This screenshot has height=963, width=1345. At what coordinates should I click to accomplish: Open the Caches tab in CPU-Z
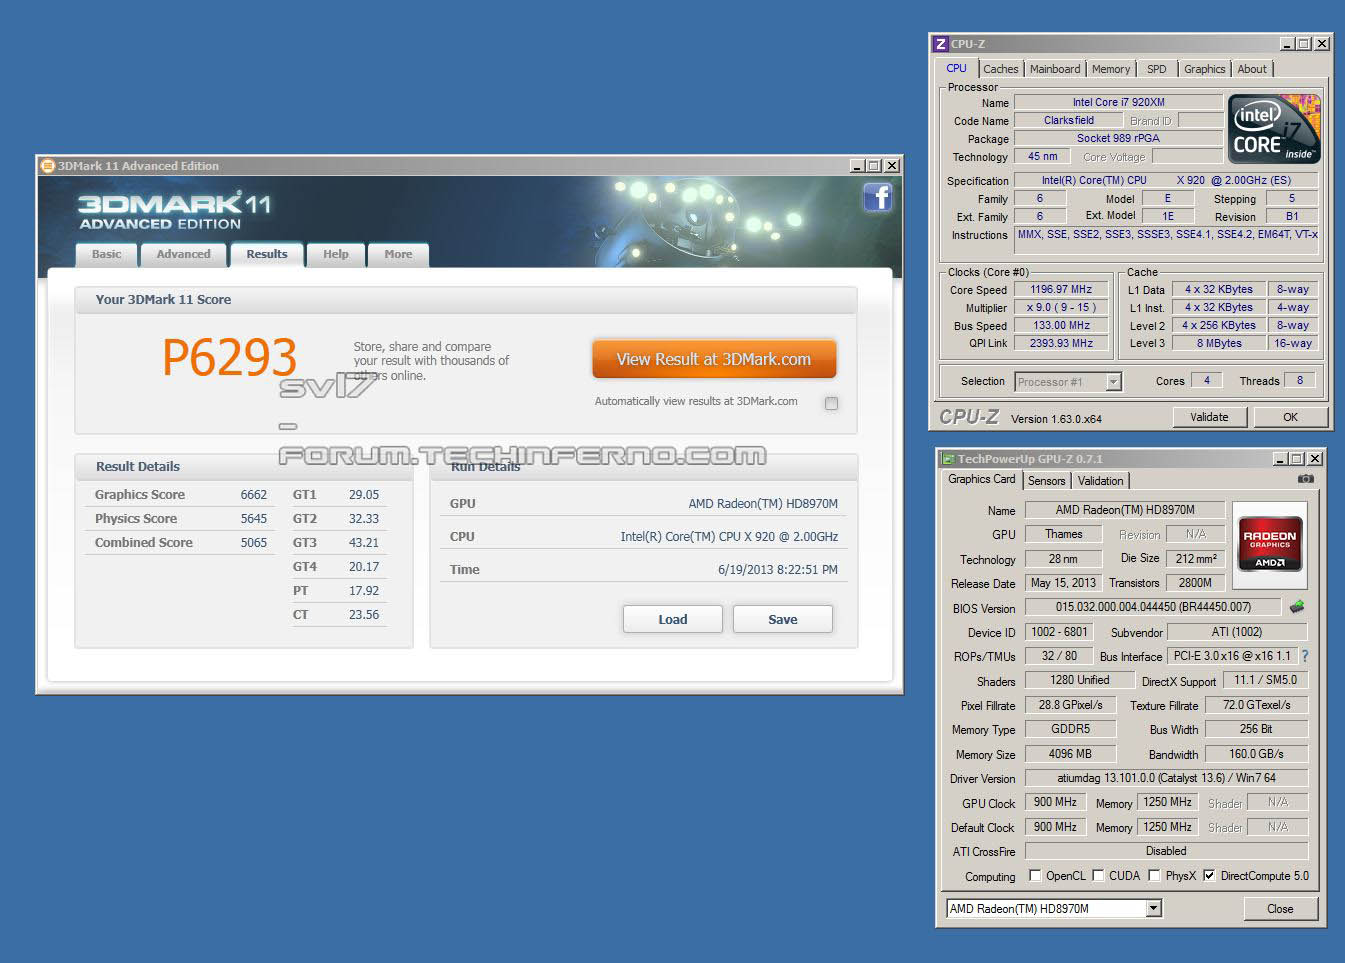coord(1000,69)
